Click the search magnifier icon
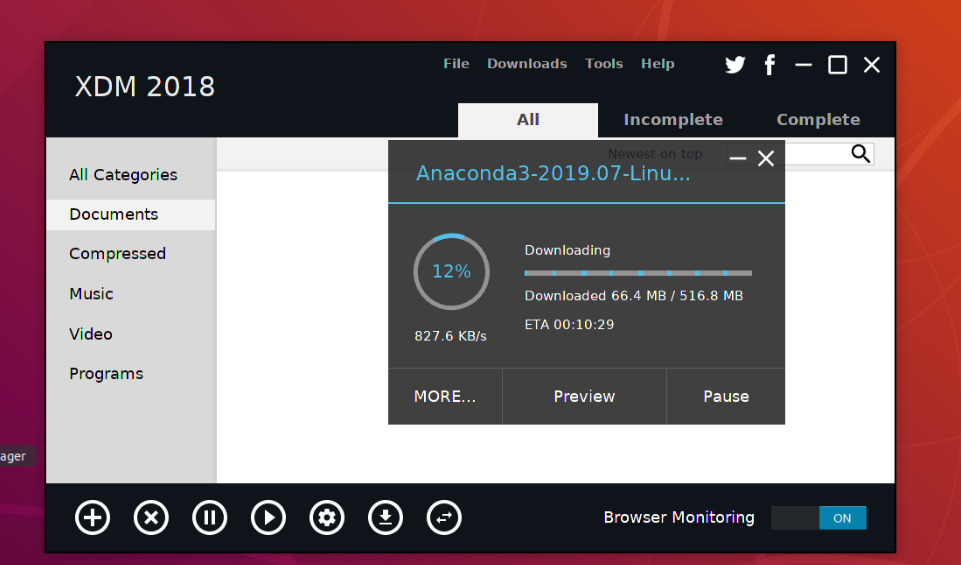Viewport: 961px width, 565px height. pyautogui.click(x=860, y=154)
